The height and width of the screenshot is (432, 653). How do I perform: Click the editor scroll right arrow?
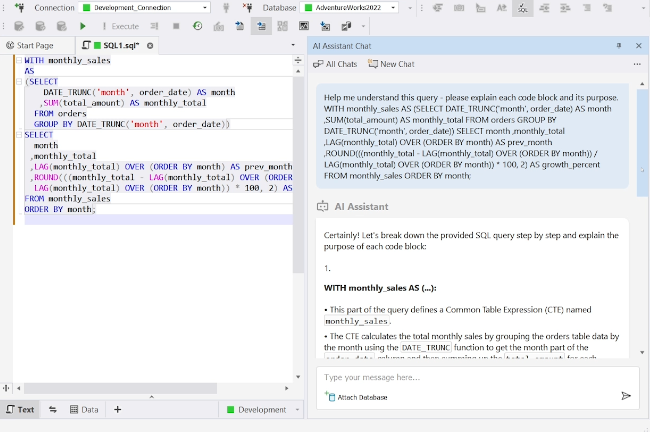[x=287, y=388]
